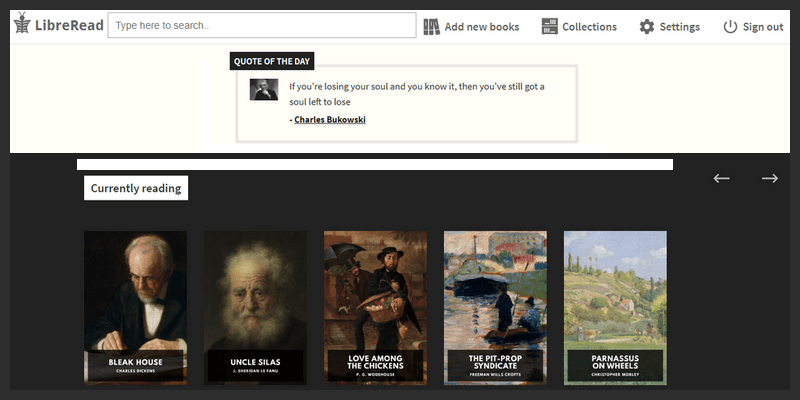
Task: Click the Collections drawer icon
Action: [549, 27]
